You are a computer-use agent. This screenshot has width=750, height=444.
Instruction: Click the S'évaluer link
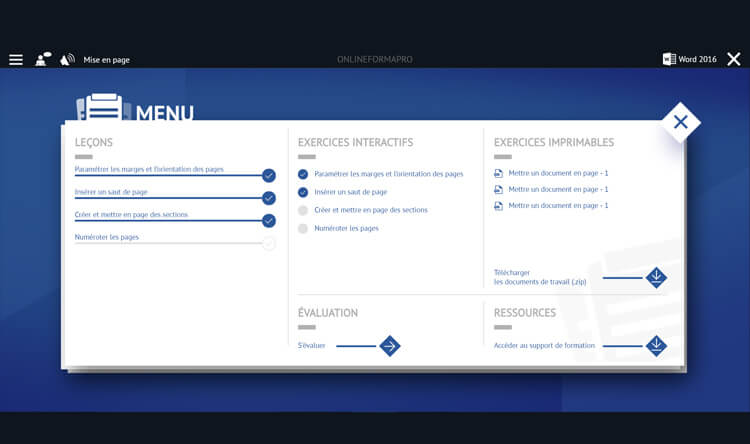tap(311, 345)
